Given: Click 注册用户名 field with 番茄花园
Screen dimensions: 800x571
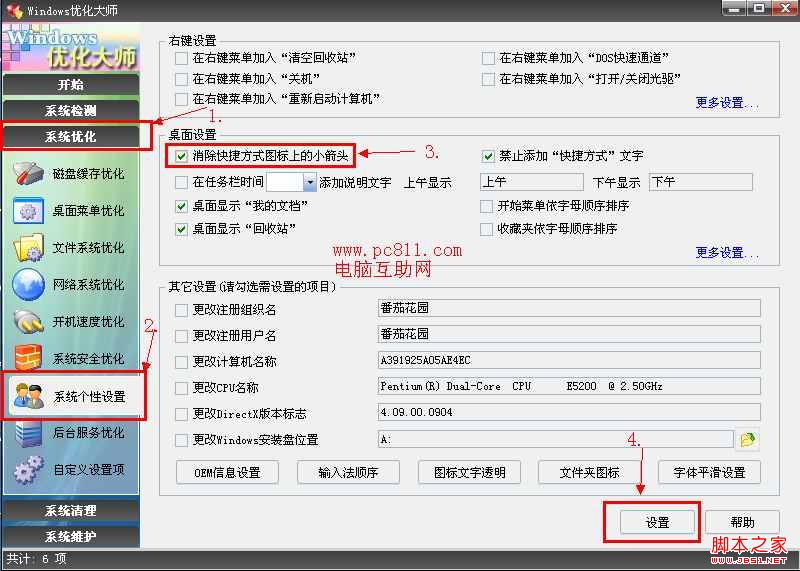Looking at the screenshot, I should point(569,334).
